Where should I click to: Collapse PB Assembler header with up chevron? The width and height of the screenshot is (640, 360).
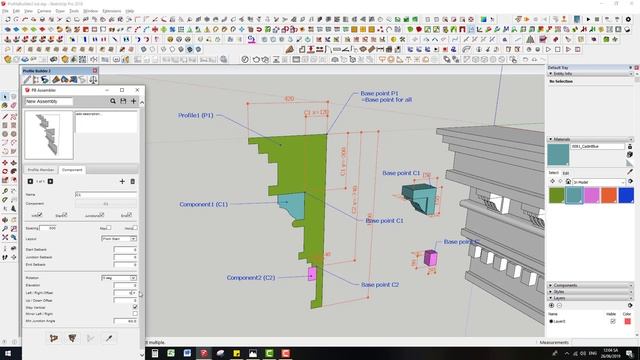[x=142, y=102]
